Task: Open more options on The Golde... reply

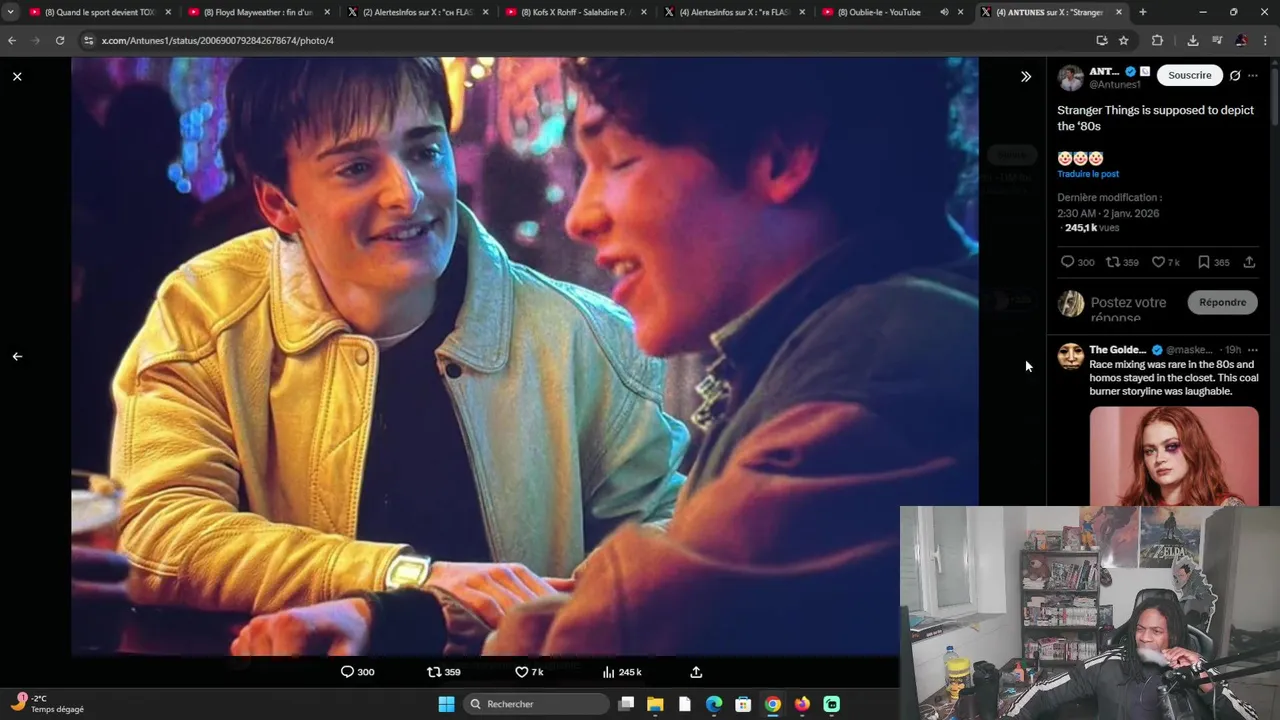Action: click(1253, 350)
